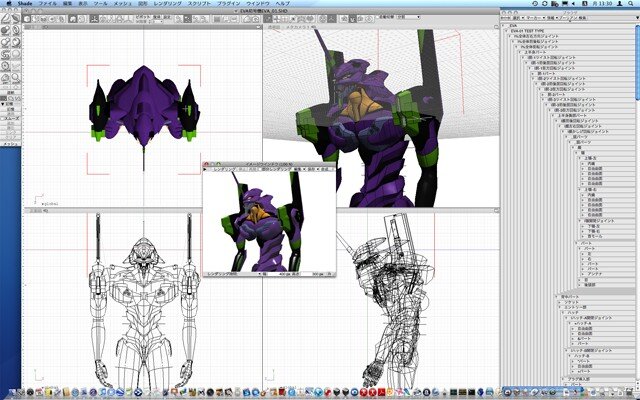The height and width of the screenshot is (400, 640).
Task: Select the magnifier zoom tool in toolbox
Action: [x=16, y=78]
